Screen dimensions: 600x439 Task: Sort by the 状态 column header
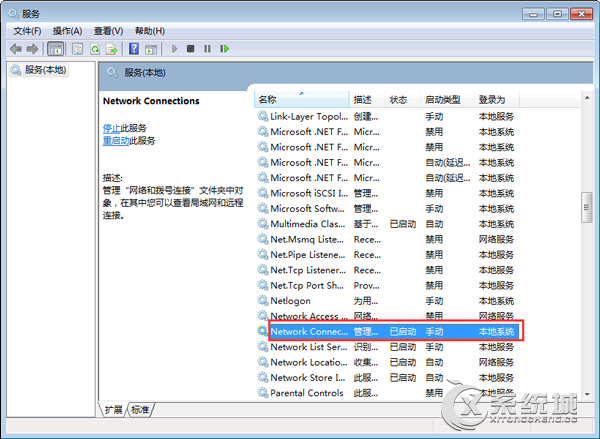click(x=402, y=100)
